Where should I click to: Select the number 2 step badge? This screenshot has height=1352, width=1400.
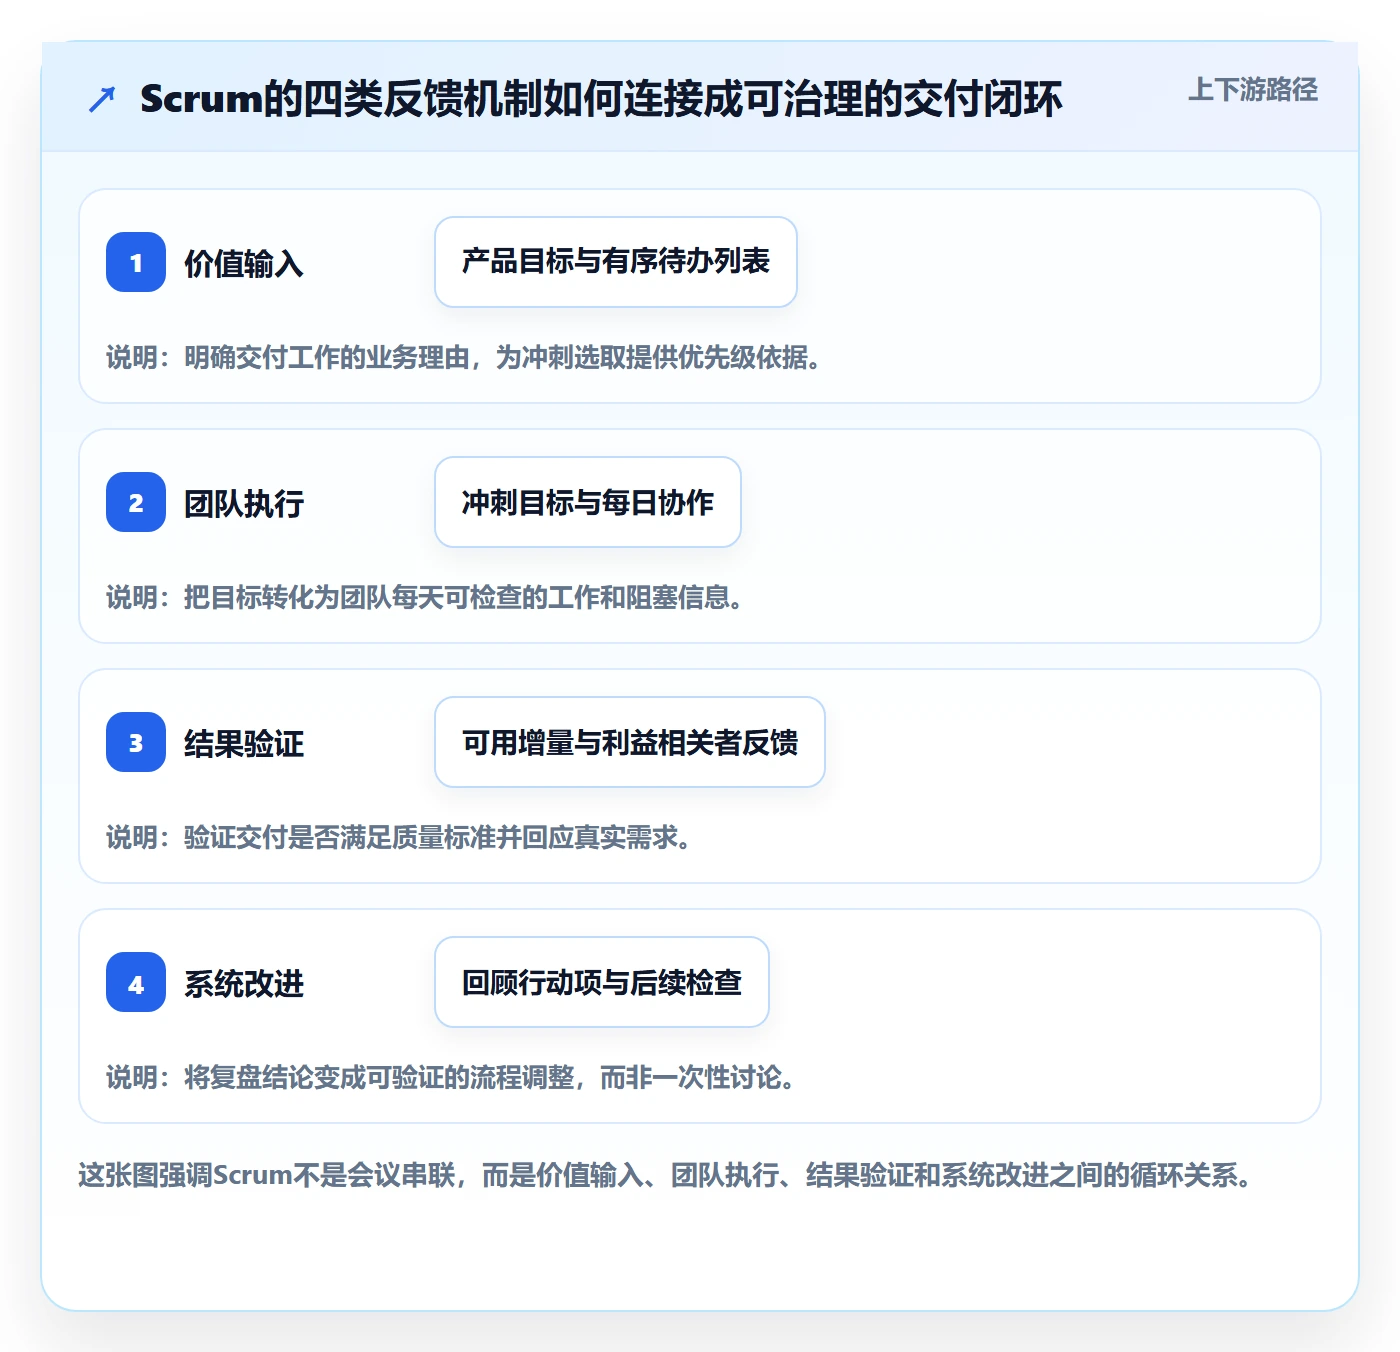click(136, 502)
